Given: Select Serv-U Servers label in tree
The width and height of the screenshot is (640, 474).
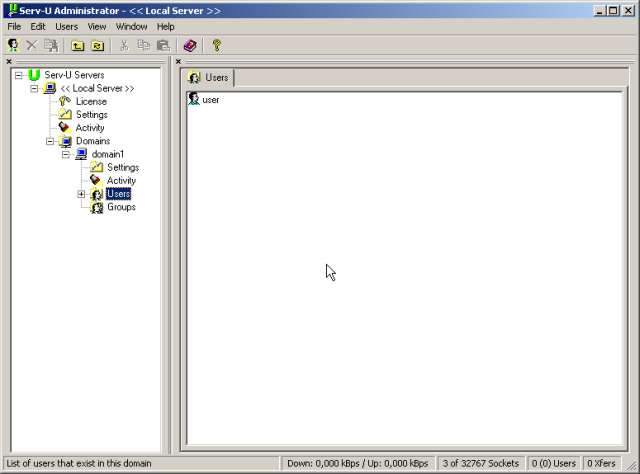Looking at the screenshot, I should (74, 75).
